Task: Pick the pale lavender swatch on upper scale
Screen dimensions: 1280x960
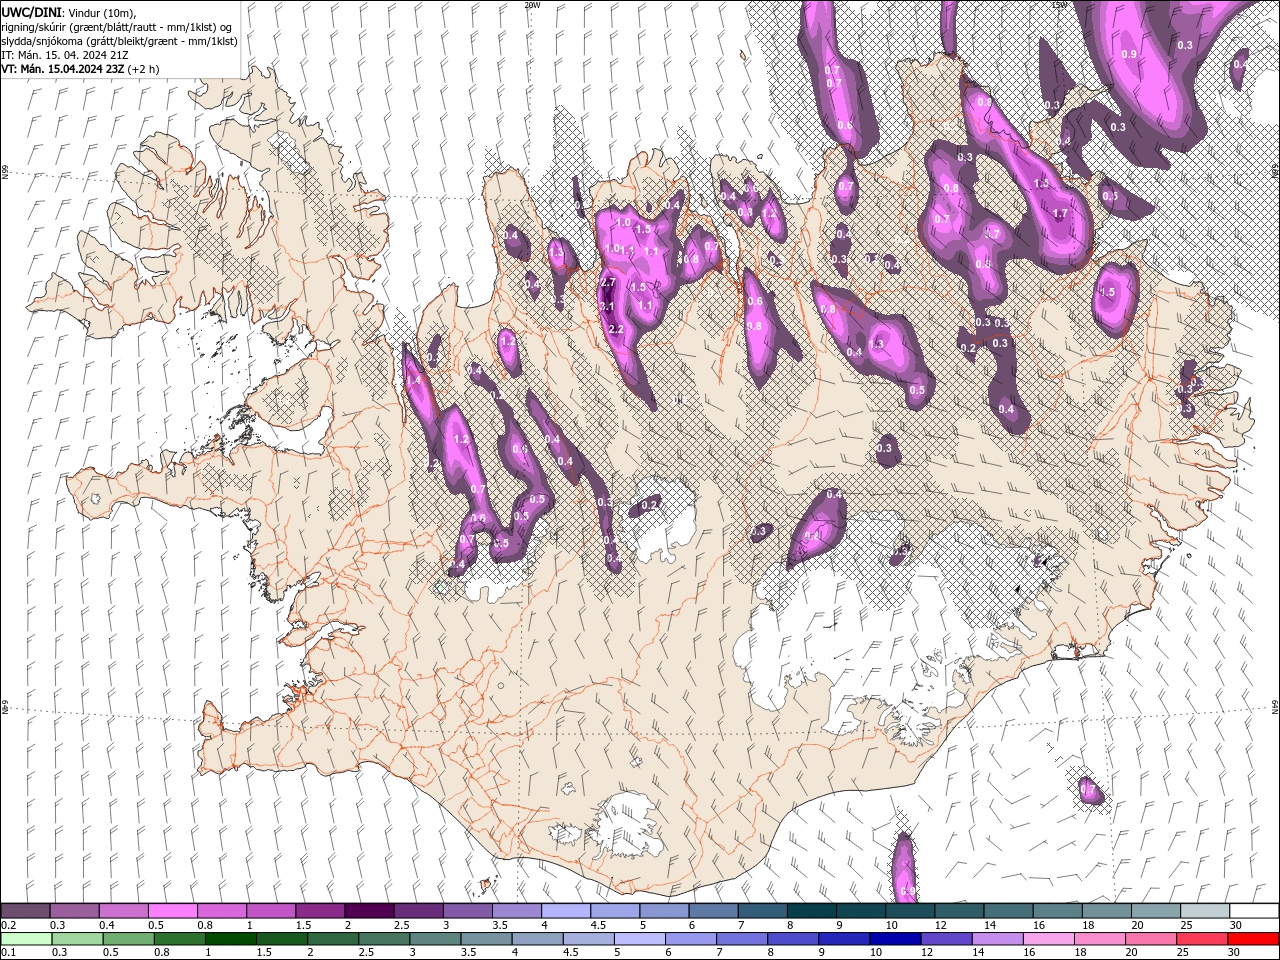Action: [x=566, y=911]
